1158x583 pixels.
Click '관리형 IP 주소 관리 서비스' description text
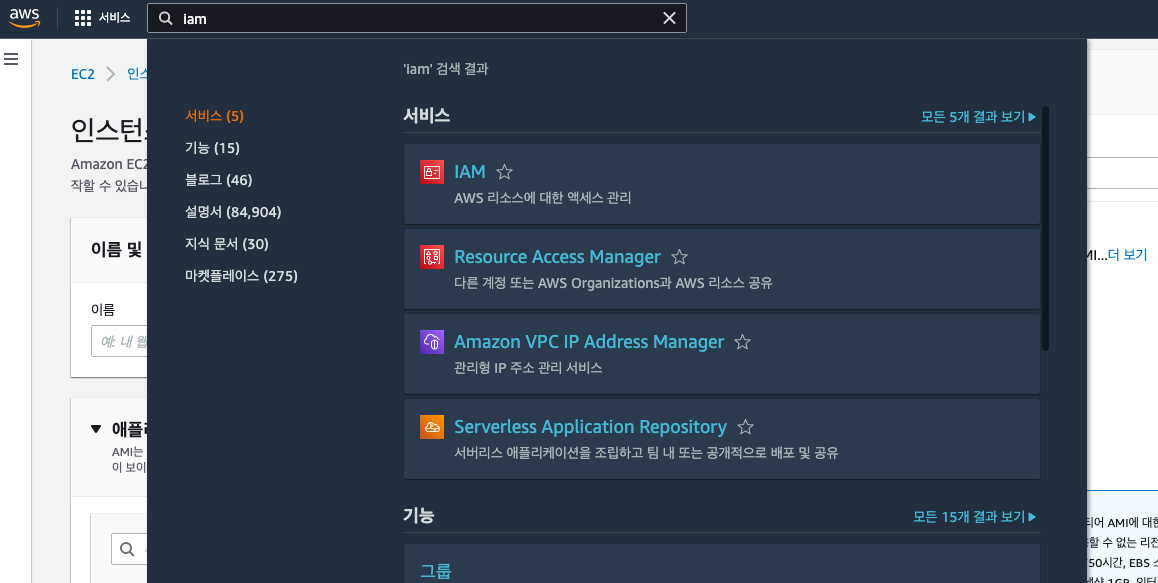click(528, 367)
